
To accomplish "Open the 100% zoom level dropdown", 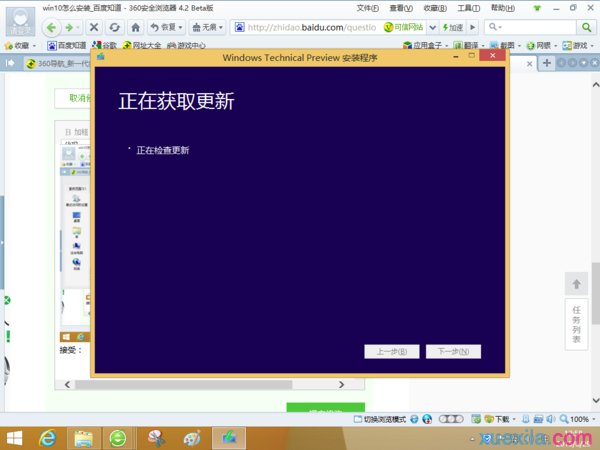I will click(577, 419).
